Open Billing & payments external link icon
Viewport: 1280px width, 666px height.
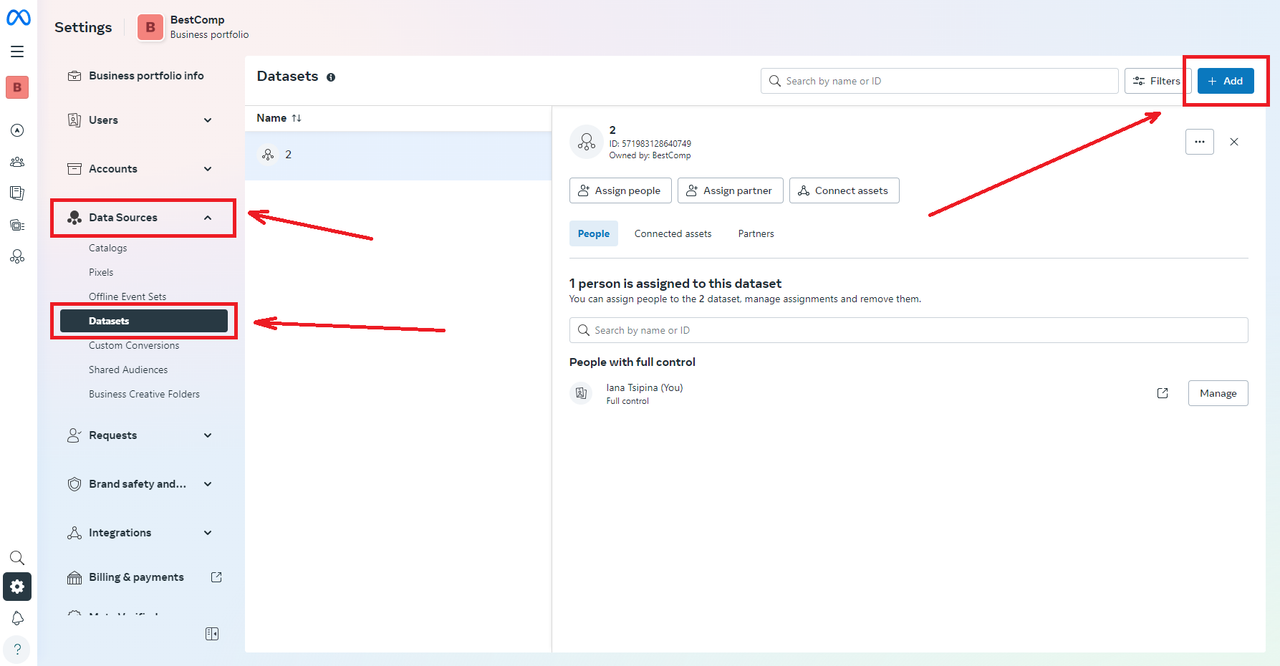point(217,577)
